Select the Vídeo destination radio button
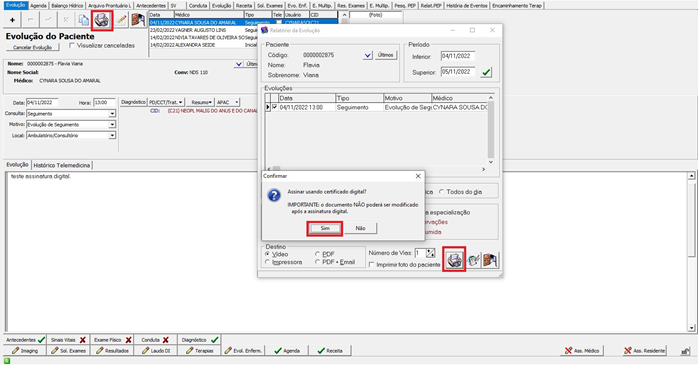698x373 pixels. point(267,254)
